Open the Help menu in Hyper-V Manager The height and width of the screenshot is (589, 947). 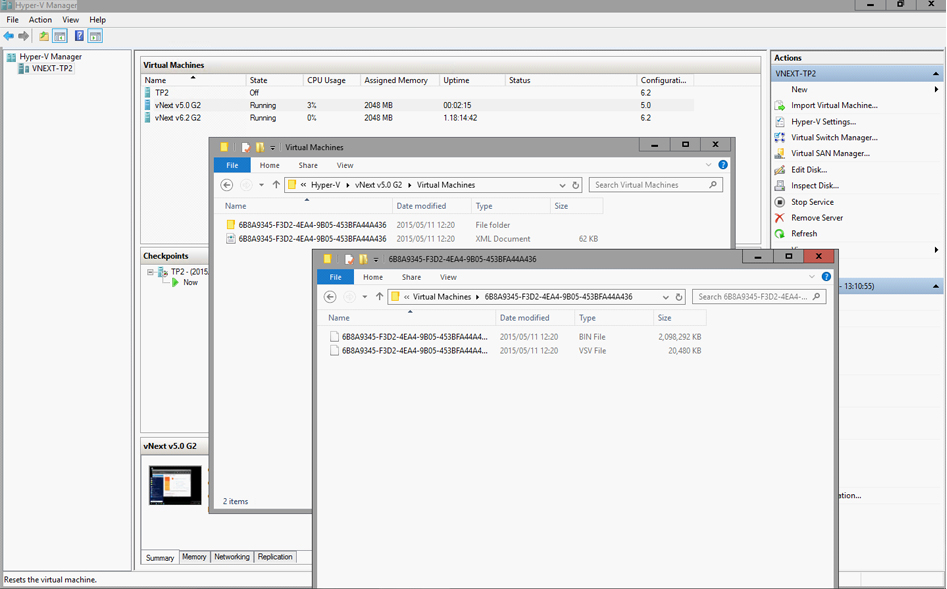[x=97, y=20]
